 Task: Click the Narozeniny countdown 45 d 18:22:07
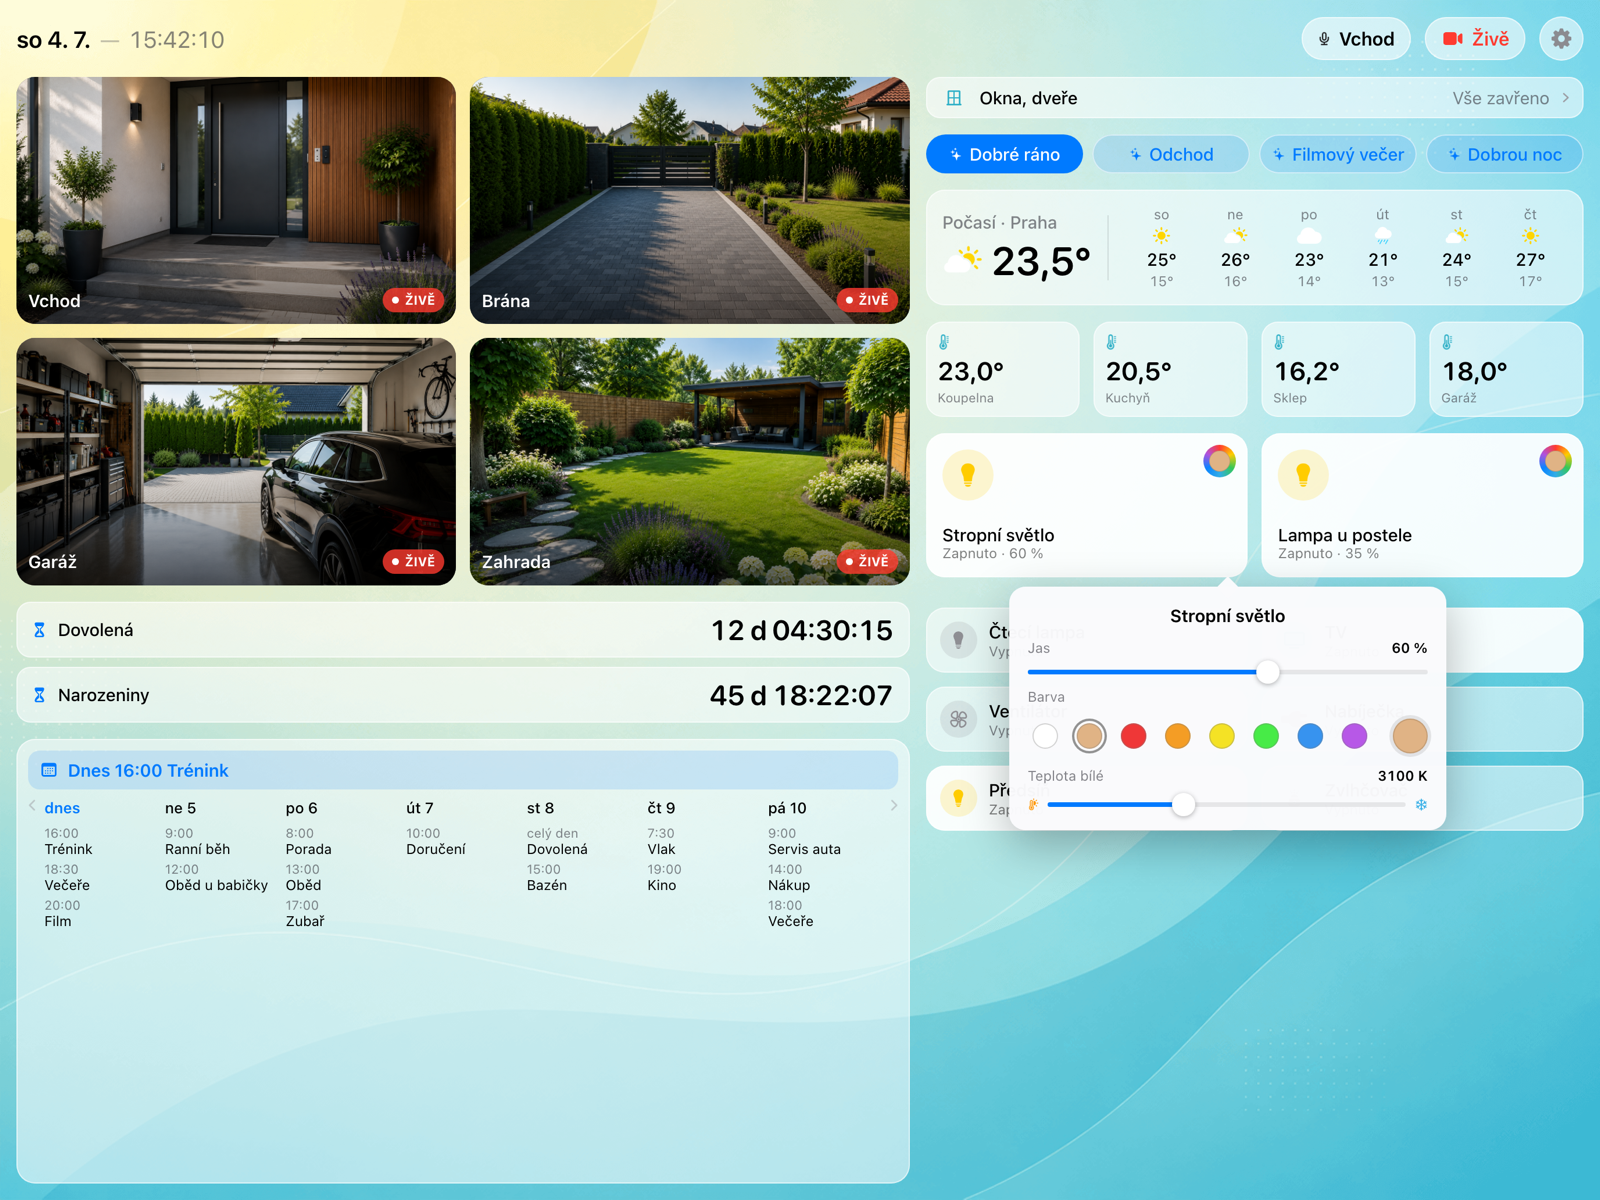click(x=801, y=695)
